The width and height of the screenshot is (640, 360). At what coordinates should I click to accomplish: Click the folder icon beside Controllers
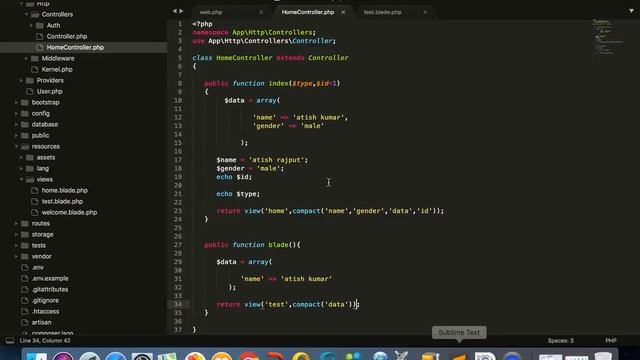click(x=35, y=14)
